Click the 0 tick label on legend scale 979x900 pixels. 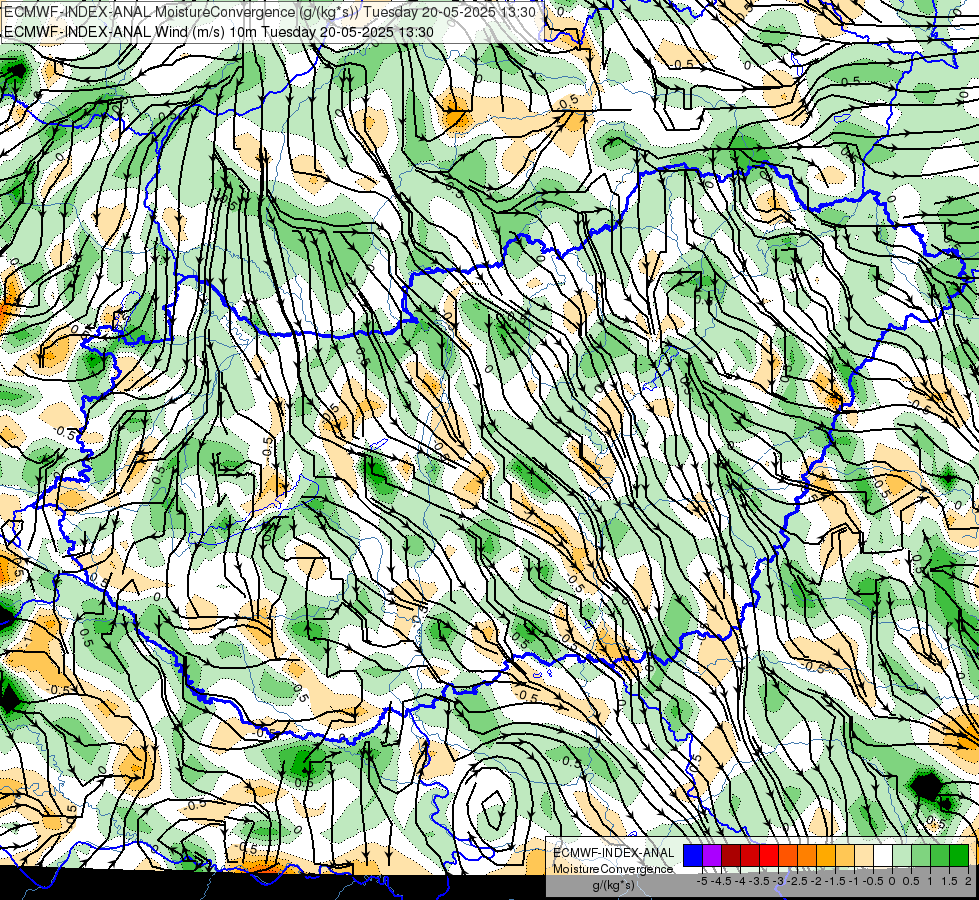(x=892, y=881)
